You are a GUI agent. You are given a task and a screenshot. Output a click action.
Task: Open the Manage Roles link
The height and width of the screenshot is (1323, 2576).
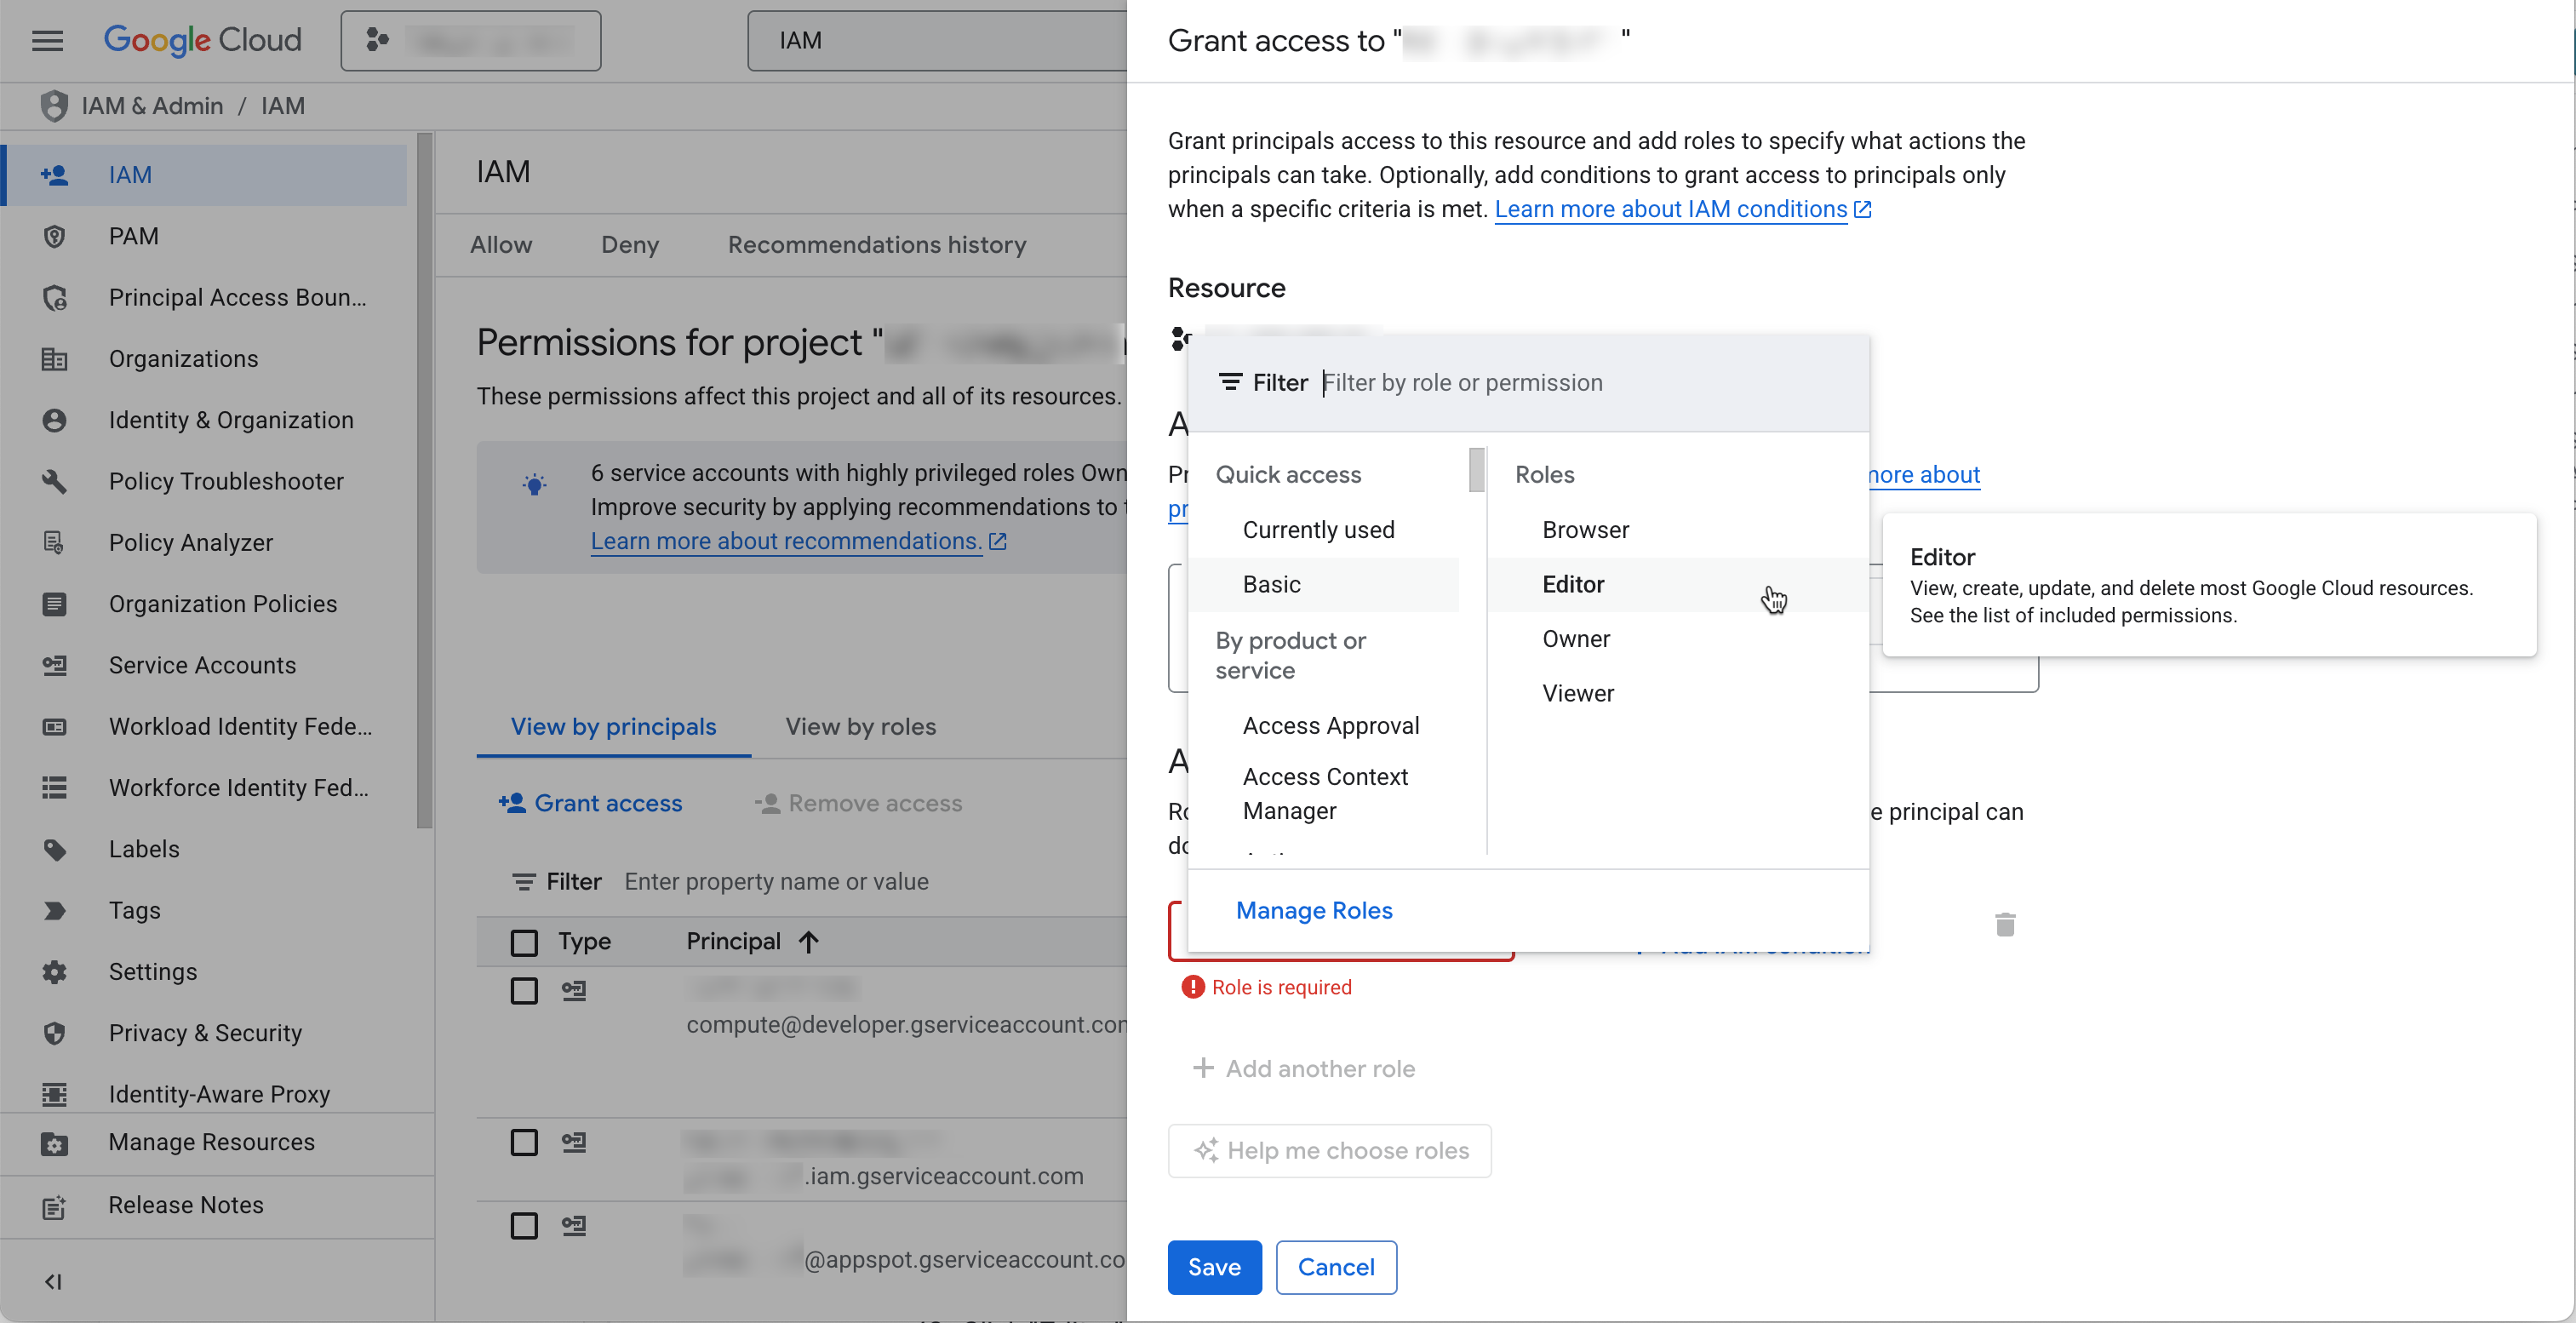[x=1314, y=910]
